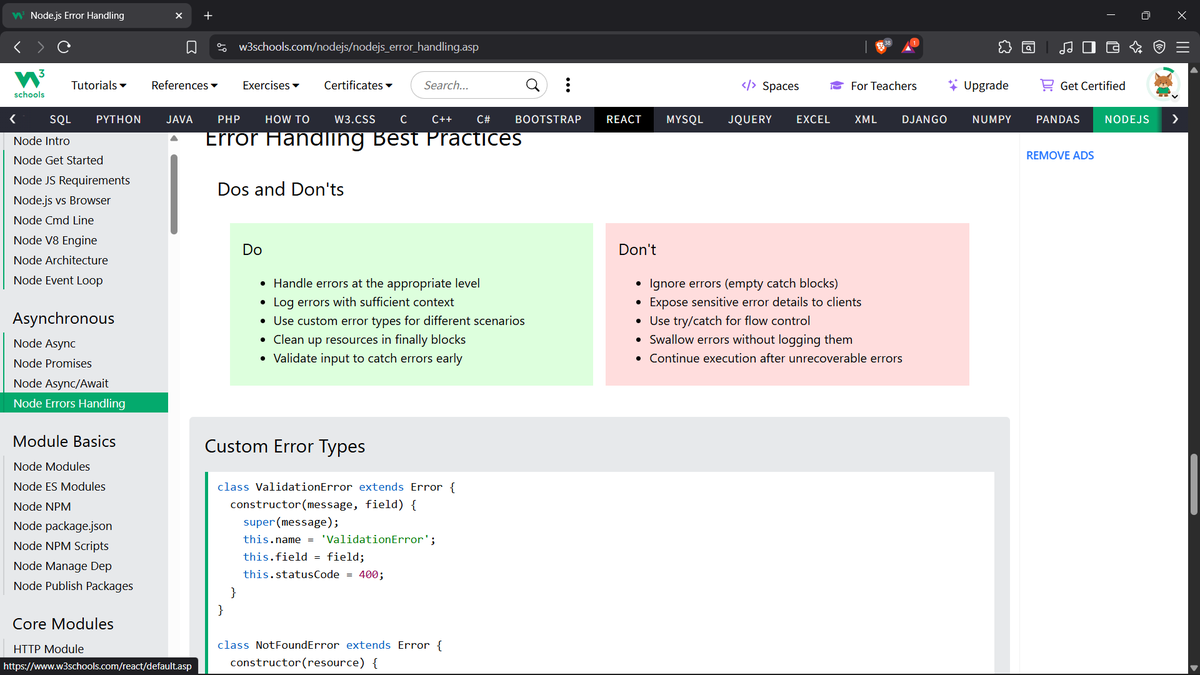Switch to the JAVA topic
Screen dimensions: 1200x675
click(179, 119)
